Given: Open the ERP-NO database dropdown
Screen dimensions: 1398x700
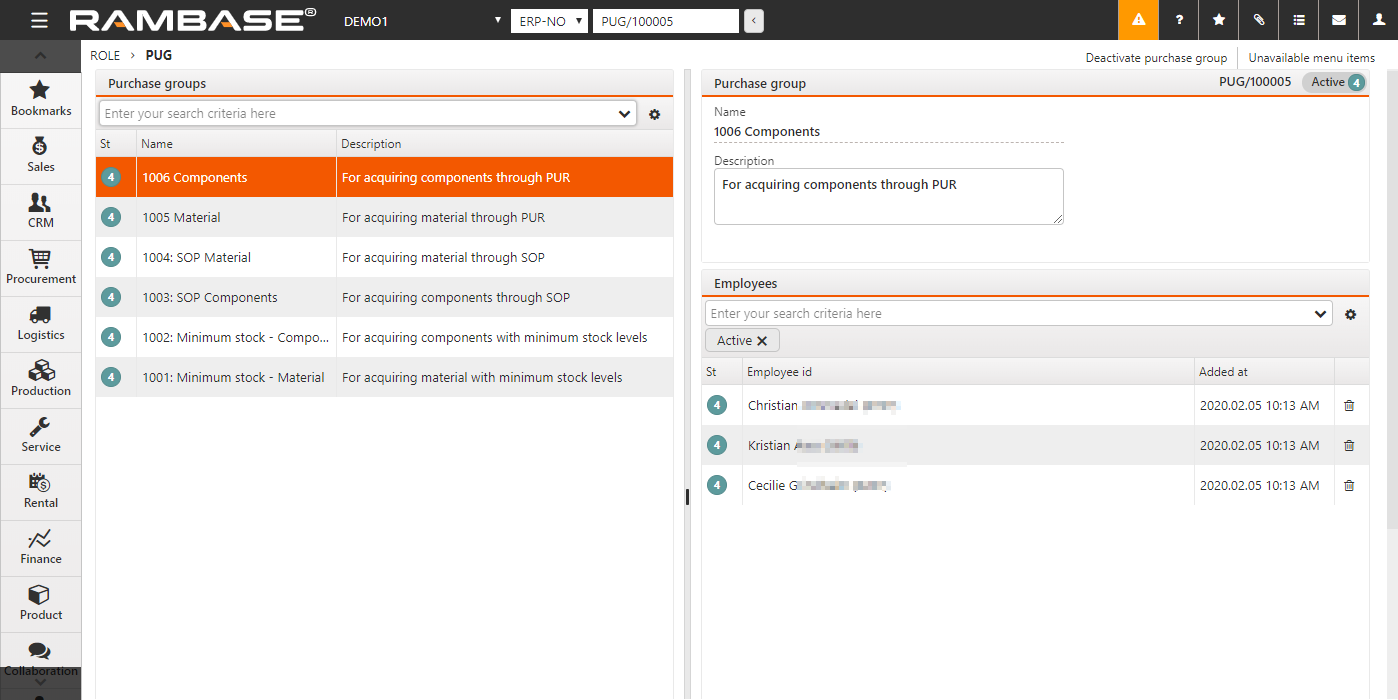Looking at the screenshot, I should (548, 21).
